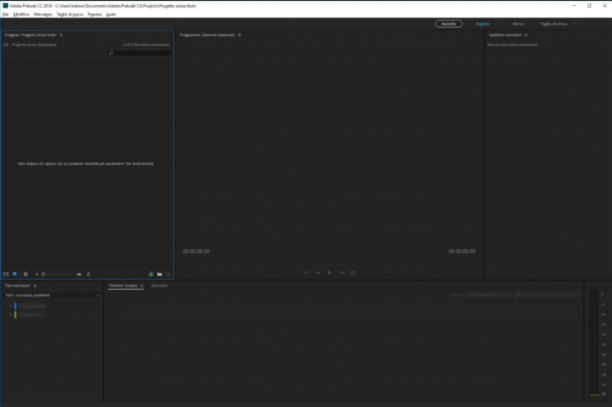Open the Tipo marcatore panel menu

tap(35, 286)
